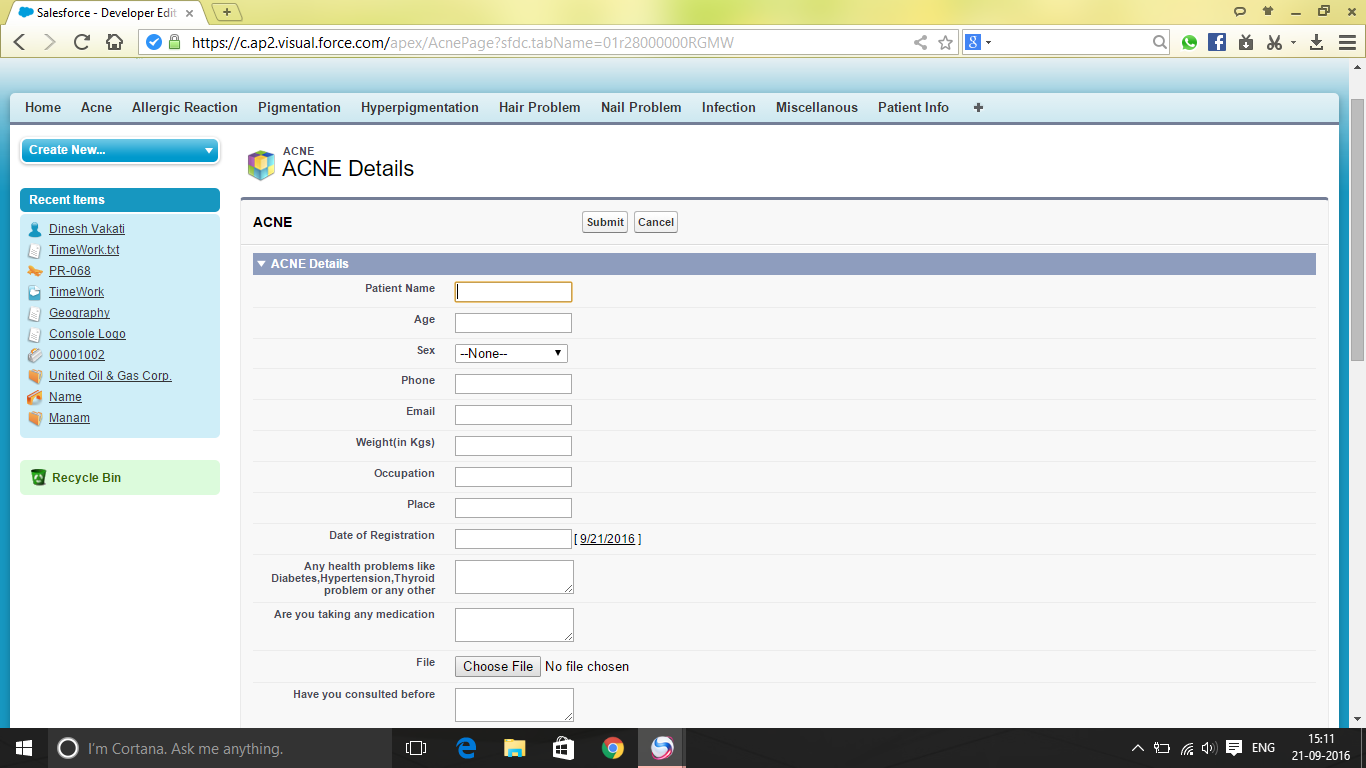Focus the Date of Registration field

(x=513, y=539)
